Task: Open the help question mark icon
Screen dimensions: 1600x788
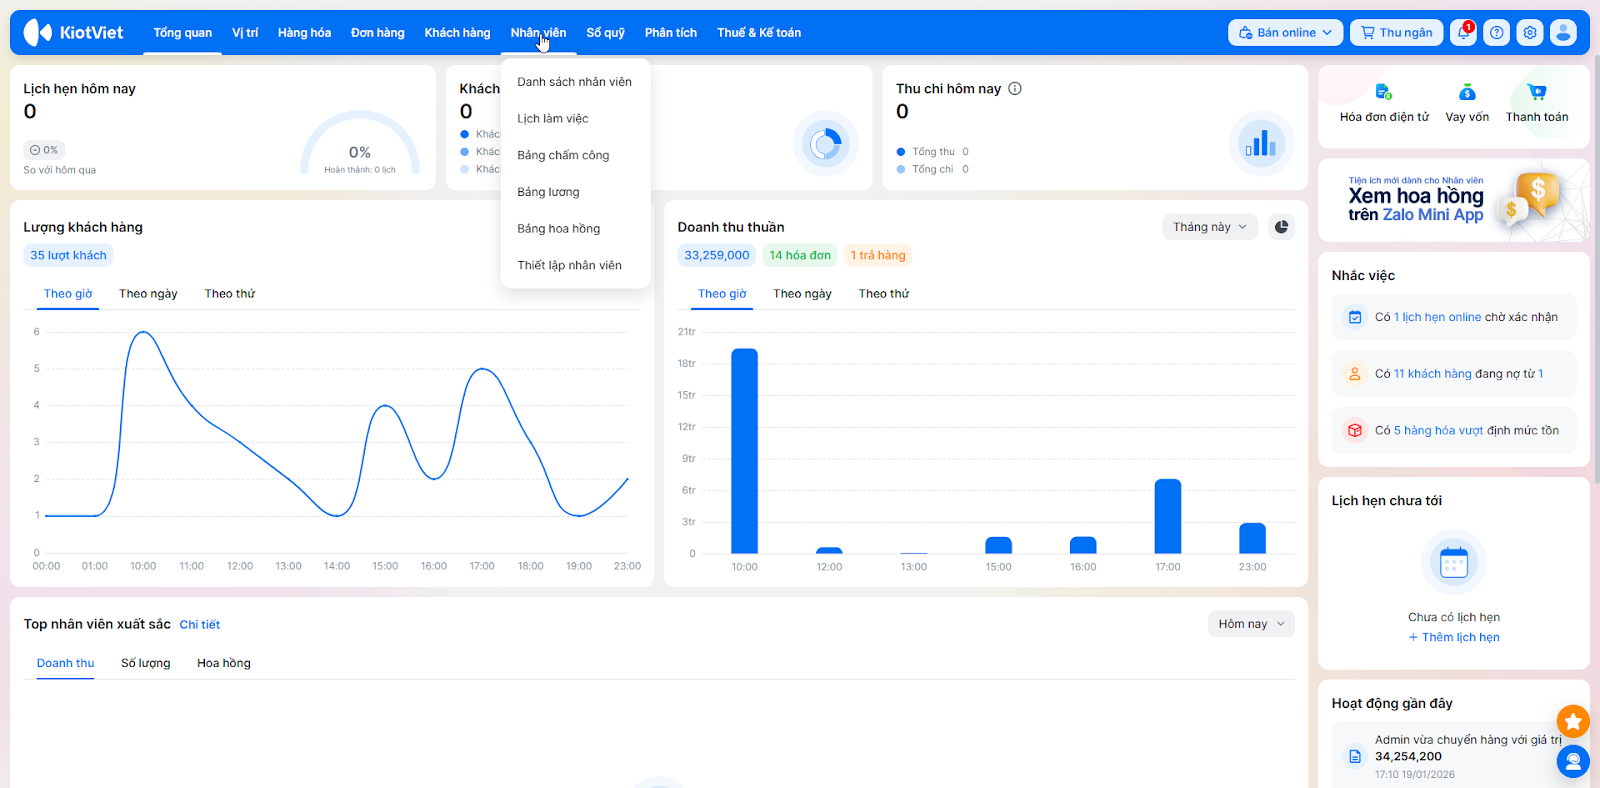Action: pos(1497,33)
